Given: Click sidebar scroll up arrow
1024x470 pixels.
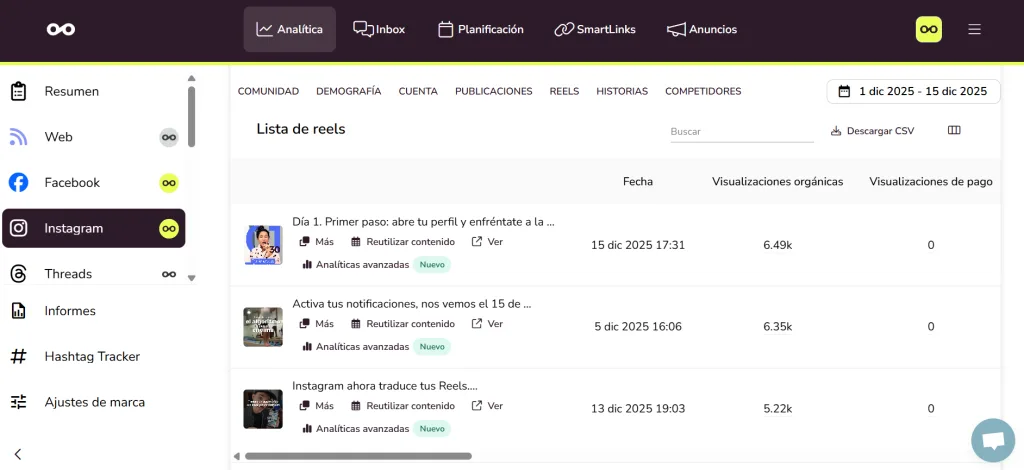Looking at the screenshot, I should [191, 78].
